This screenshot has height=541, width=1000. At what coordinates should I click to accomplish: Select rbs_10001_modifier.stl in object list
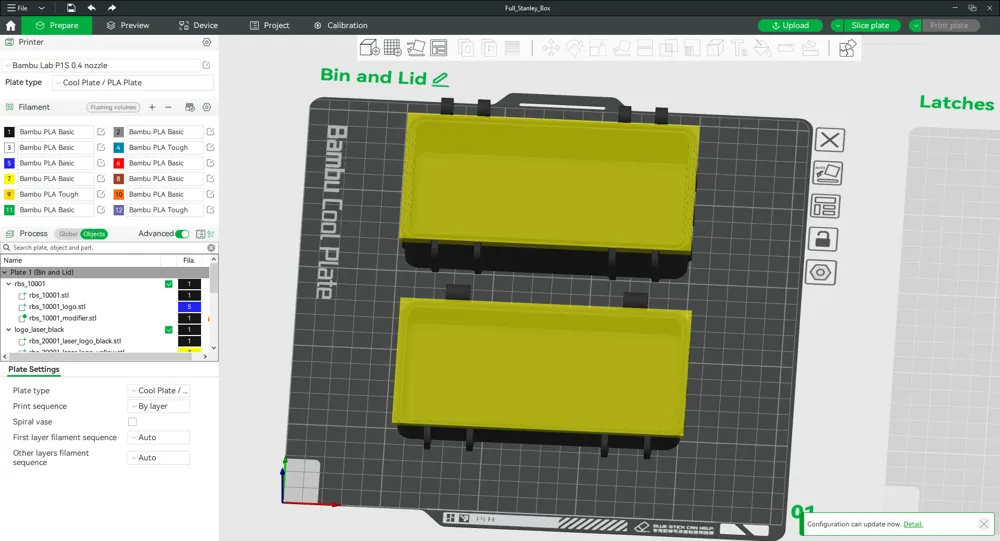62,318
